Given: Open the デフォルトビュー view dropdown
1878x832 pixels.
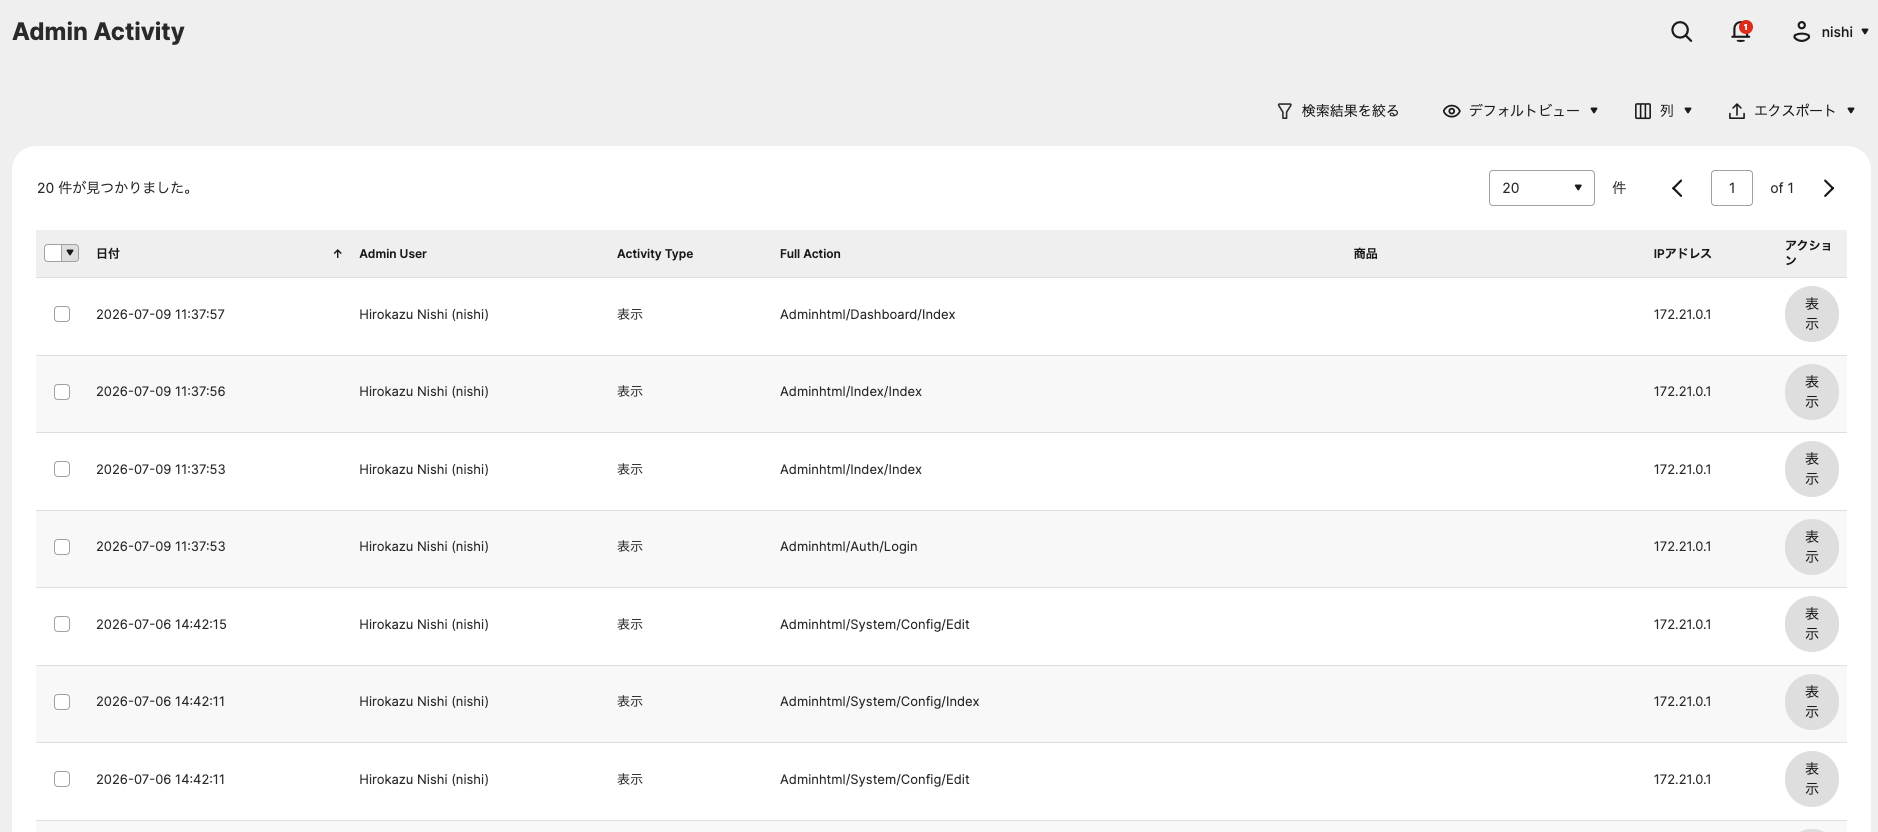Looking at the screenshot, I should (x=1520, y=111).
